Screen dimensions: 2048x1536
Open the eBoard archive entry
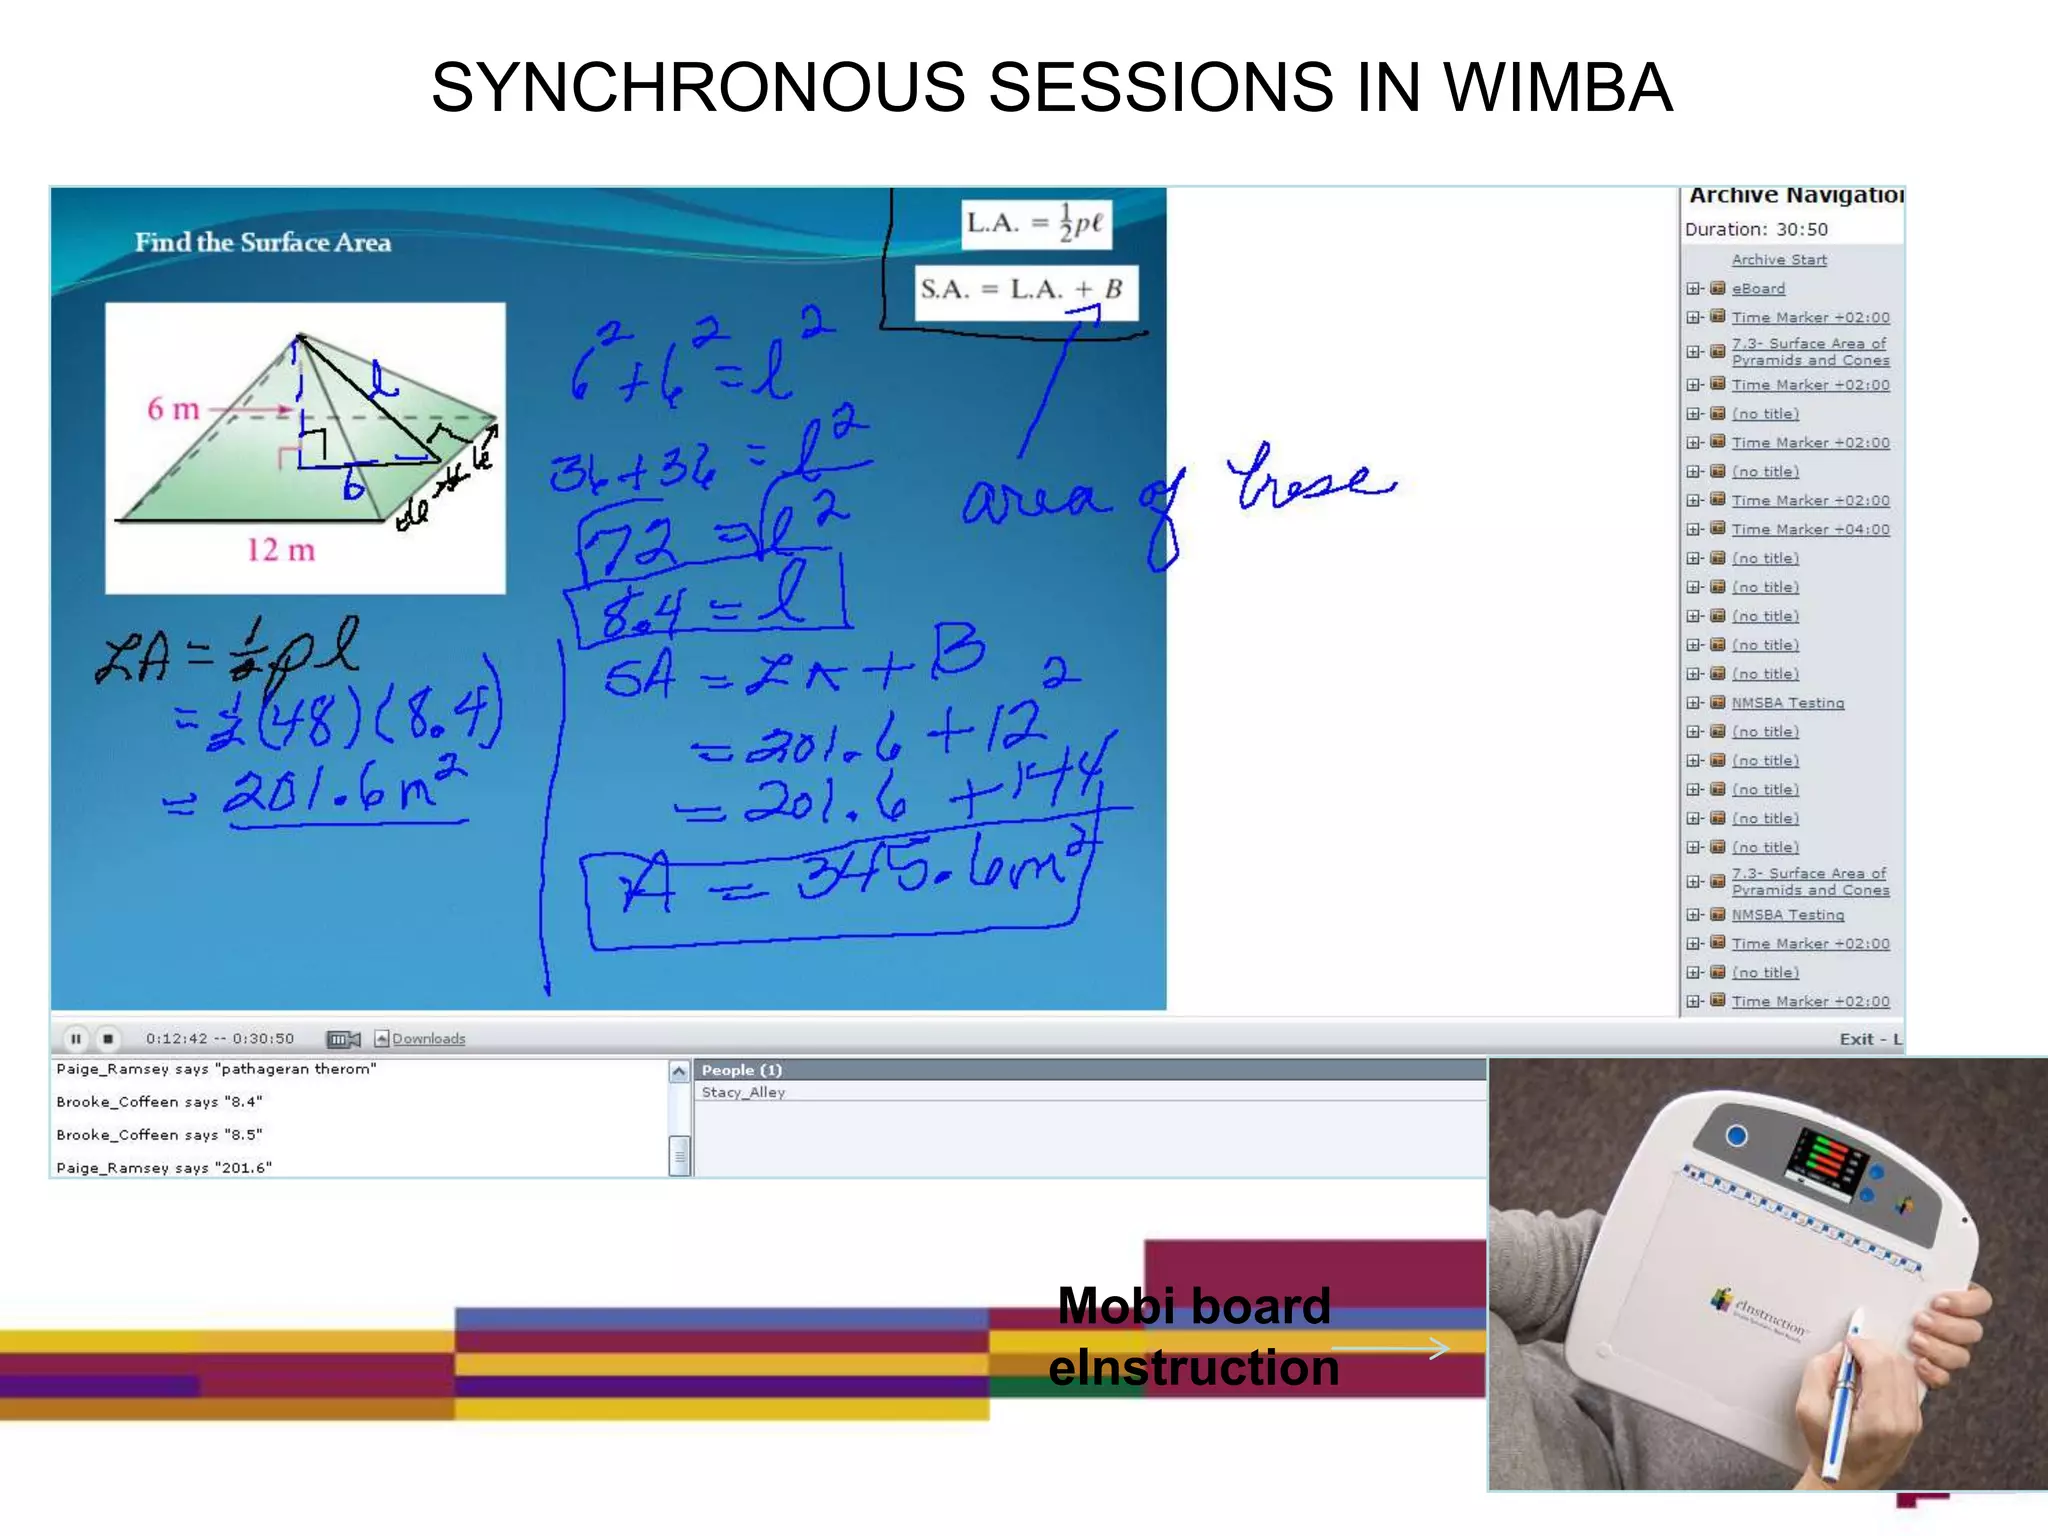point(1758,289)
